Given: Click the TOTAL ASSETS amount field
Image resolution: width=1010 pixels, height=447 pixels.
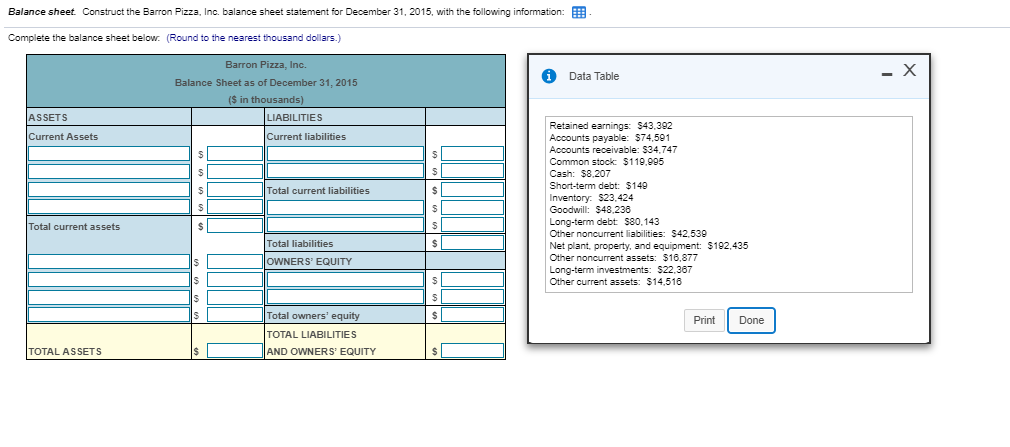Looking at the screenshot, I should 234,350.
